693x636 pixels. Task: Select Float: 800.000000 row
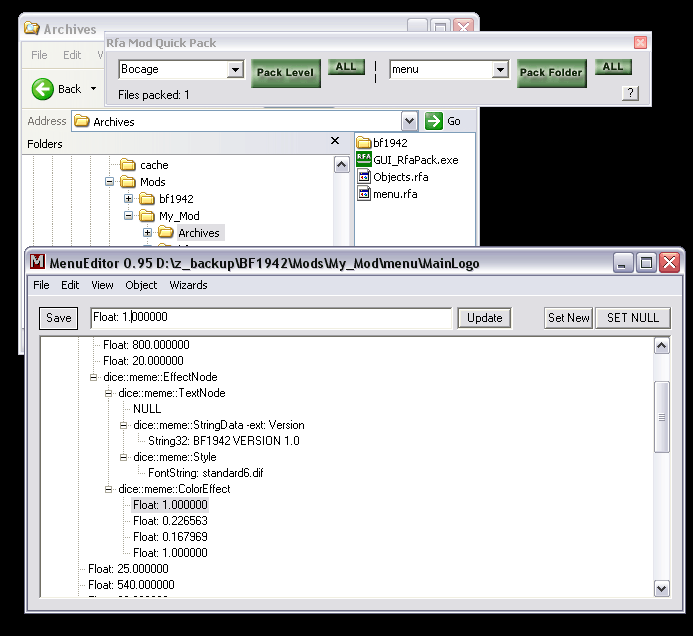(146, 345)
